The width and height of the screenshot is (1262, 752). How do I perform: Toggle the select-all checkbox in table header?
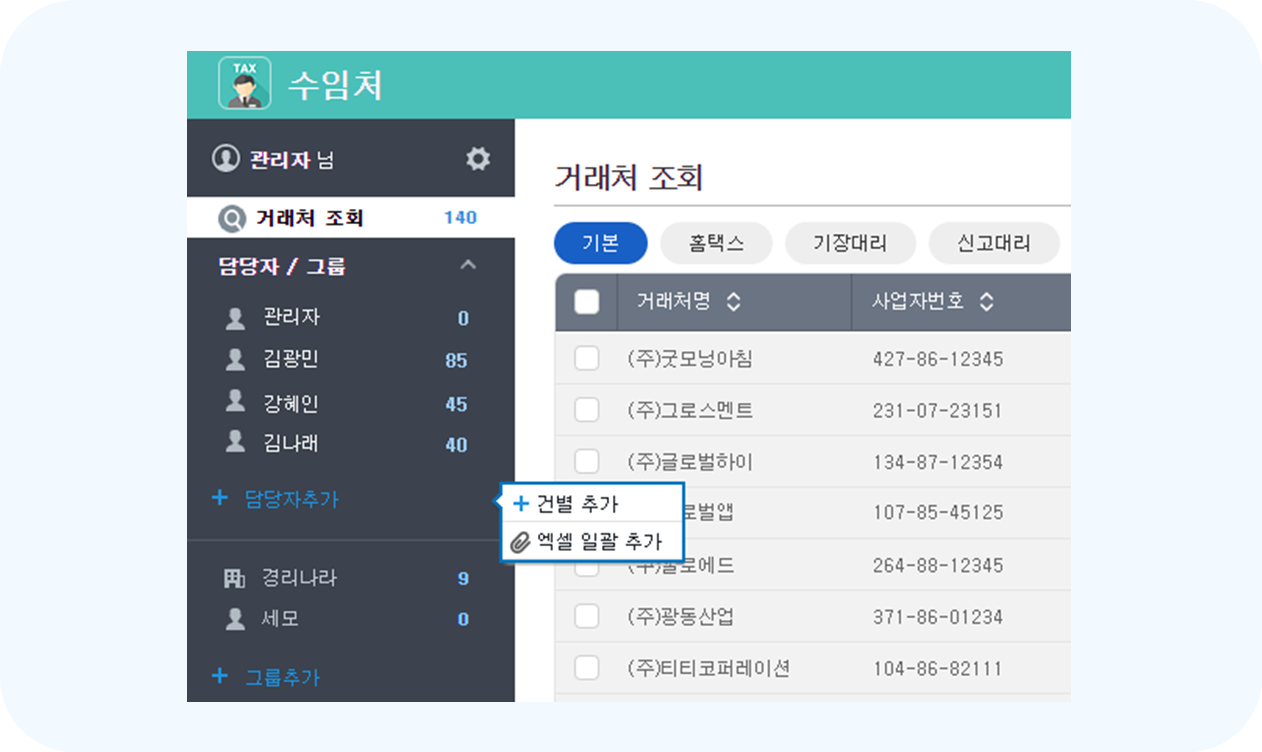(x=587, y=302)
